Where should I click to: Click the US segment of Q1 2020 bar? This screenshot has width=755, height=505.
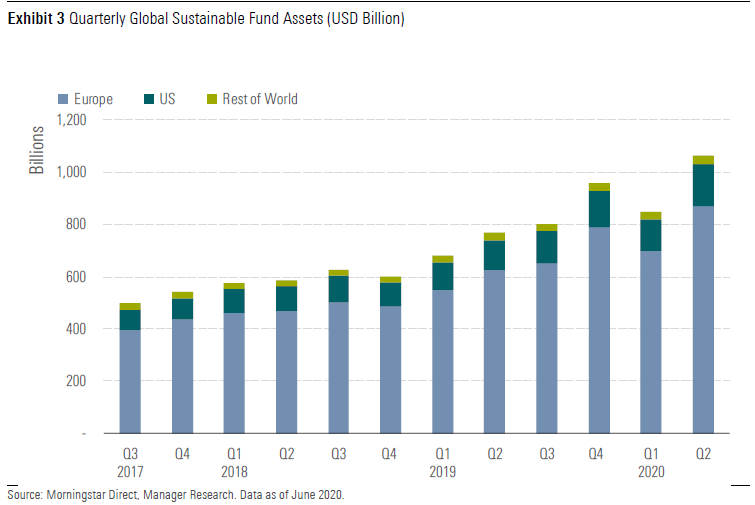(651, 235)
